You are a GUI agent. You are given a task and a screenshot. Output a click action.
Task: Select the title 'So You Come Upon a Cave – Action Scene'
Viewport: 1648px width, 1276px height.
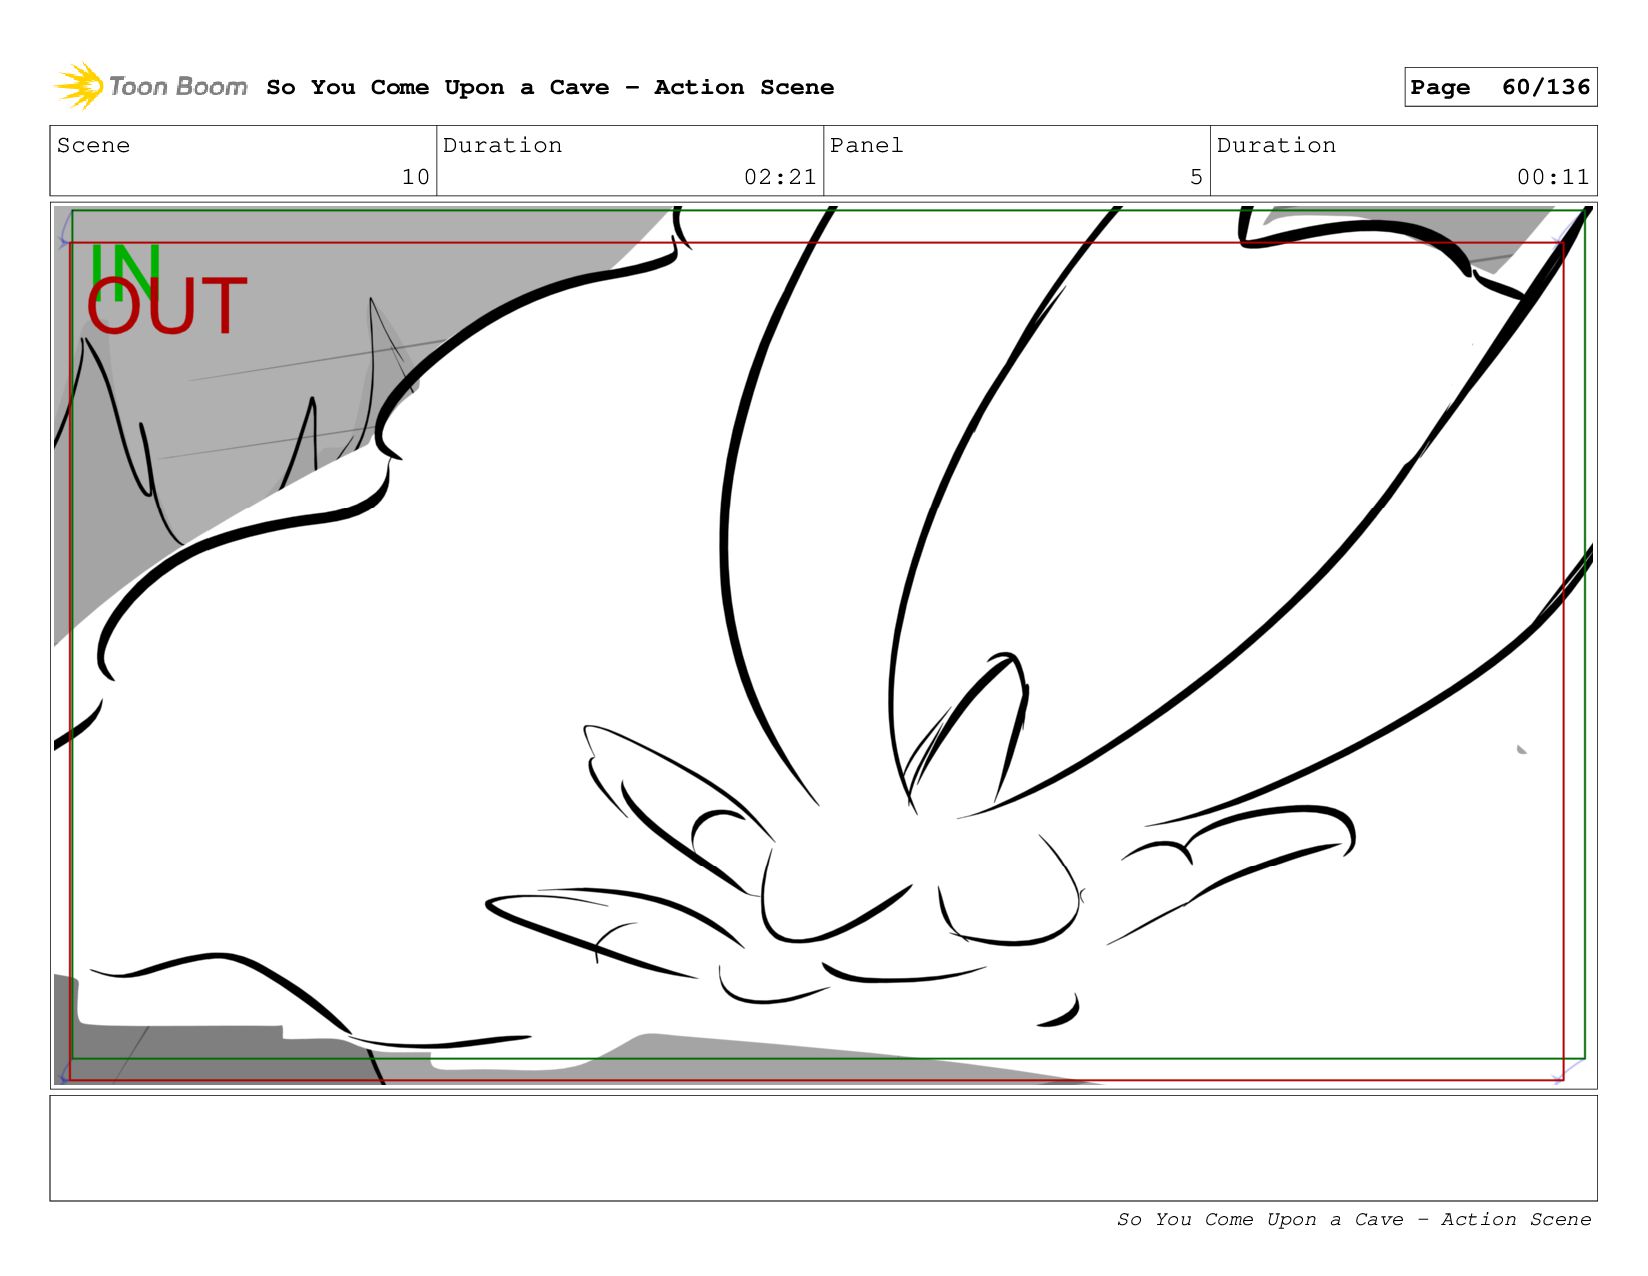[x=550, y=87]
